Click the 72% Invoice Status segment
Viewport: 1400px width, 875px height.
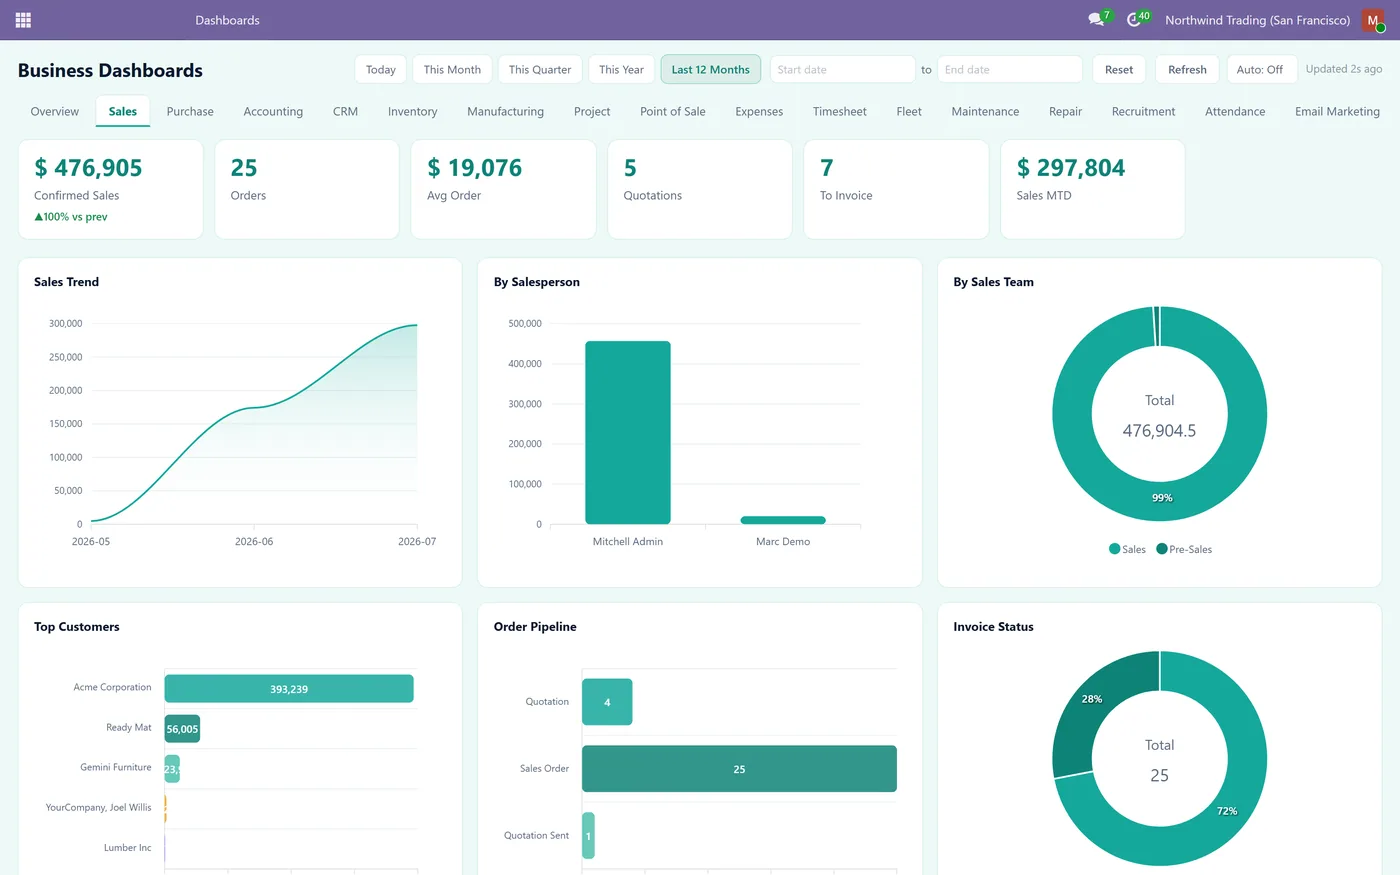tap(1228, 811)
